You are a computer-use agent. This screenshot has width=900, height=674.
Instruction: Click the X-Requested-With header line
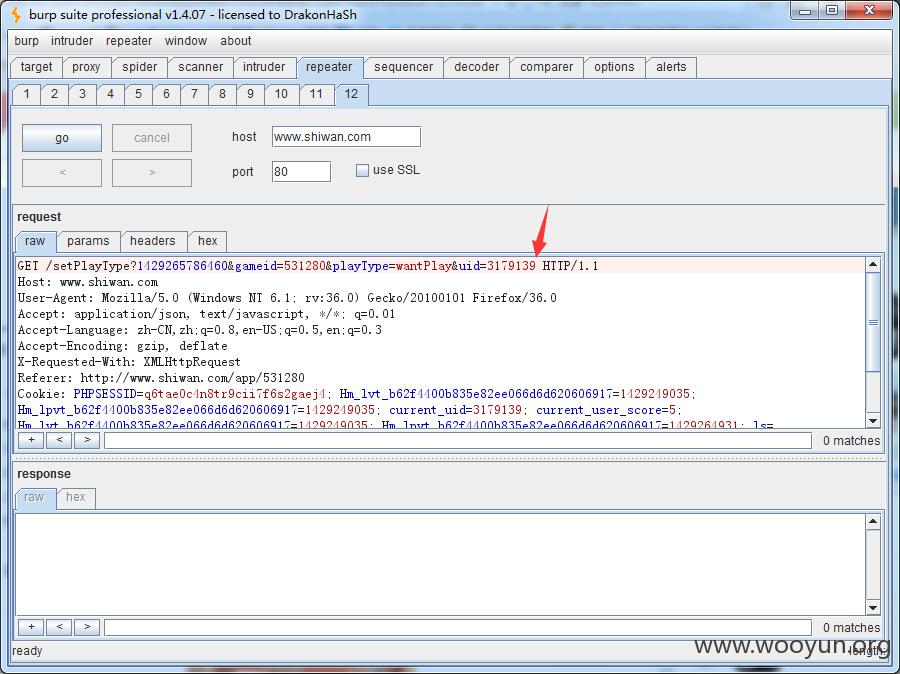click(129, 362)
